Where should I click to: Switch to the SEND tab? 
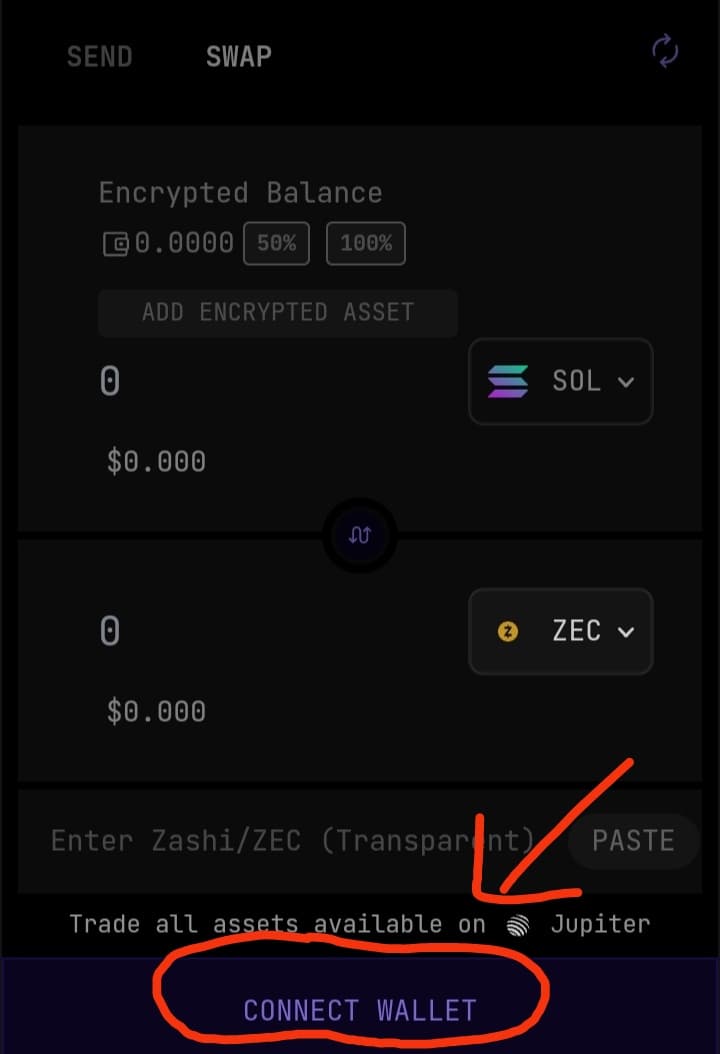point(99,57)
